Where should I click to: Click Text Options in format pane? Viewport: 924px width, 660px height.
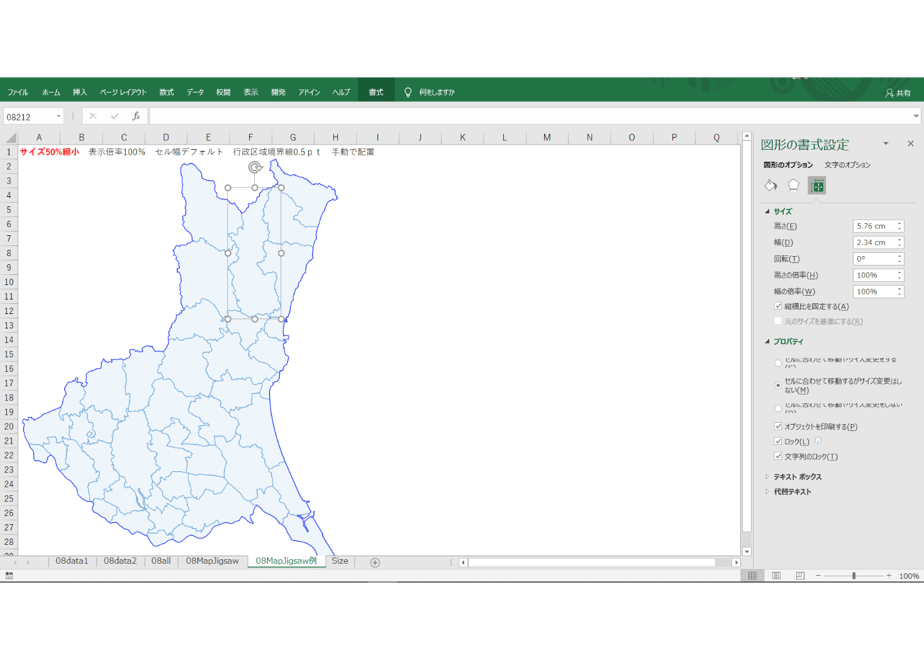[x=847, y=164]
